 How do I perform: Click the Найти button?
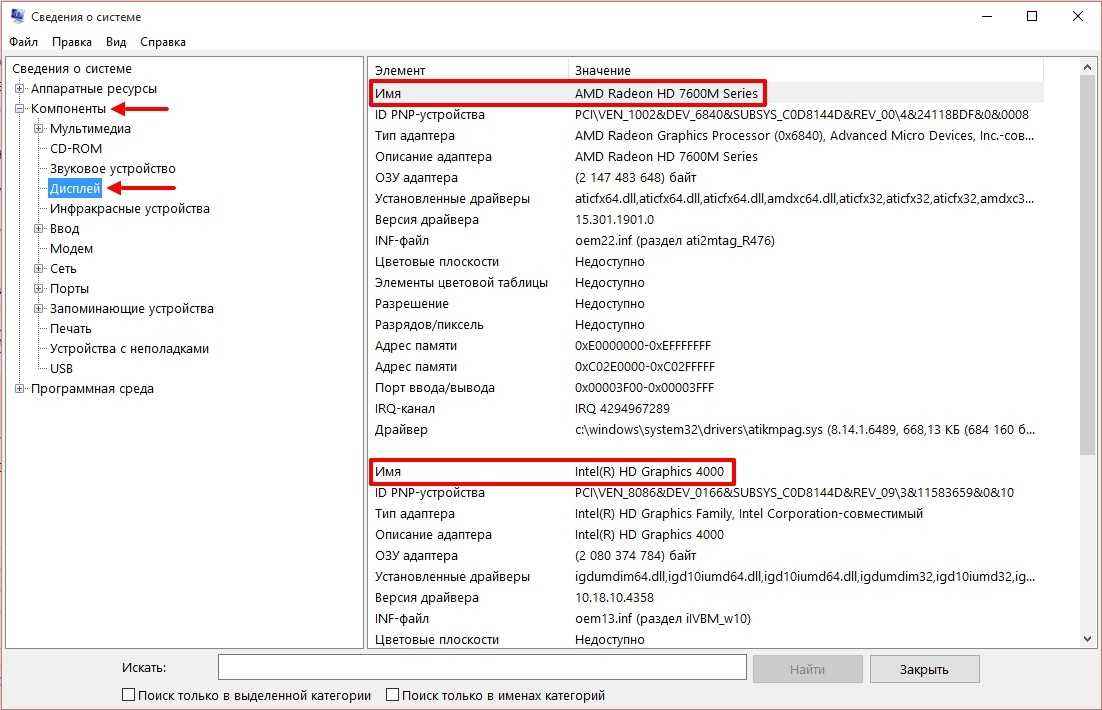[x=808, y=669]
